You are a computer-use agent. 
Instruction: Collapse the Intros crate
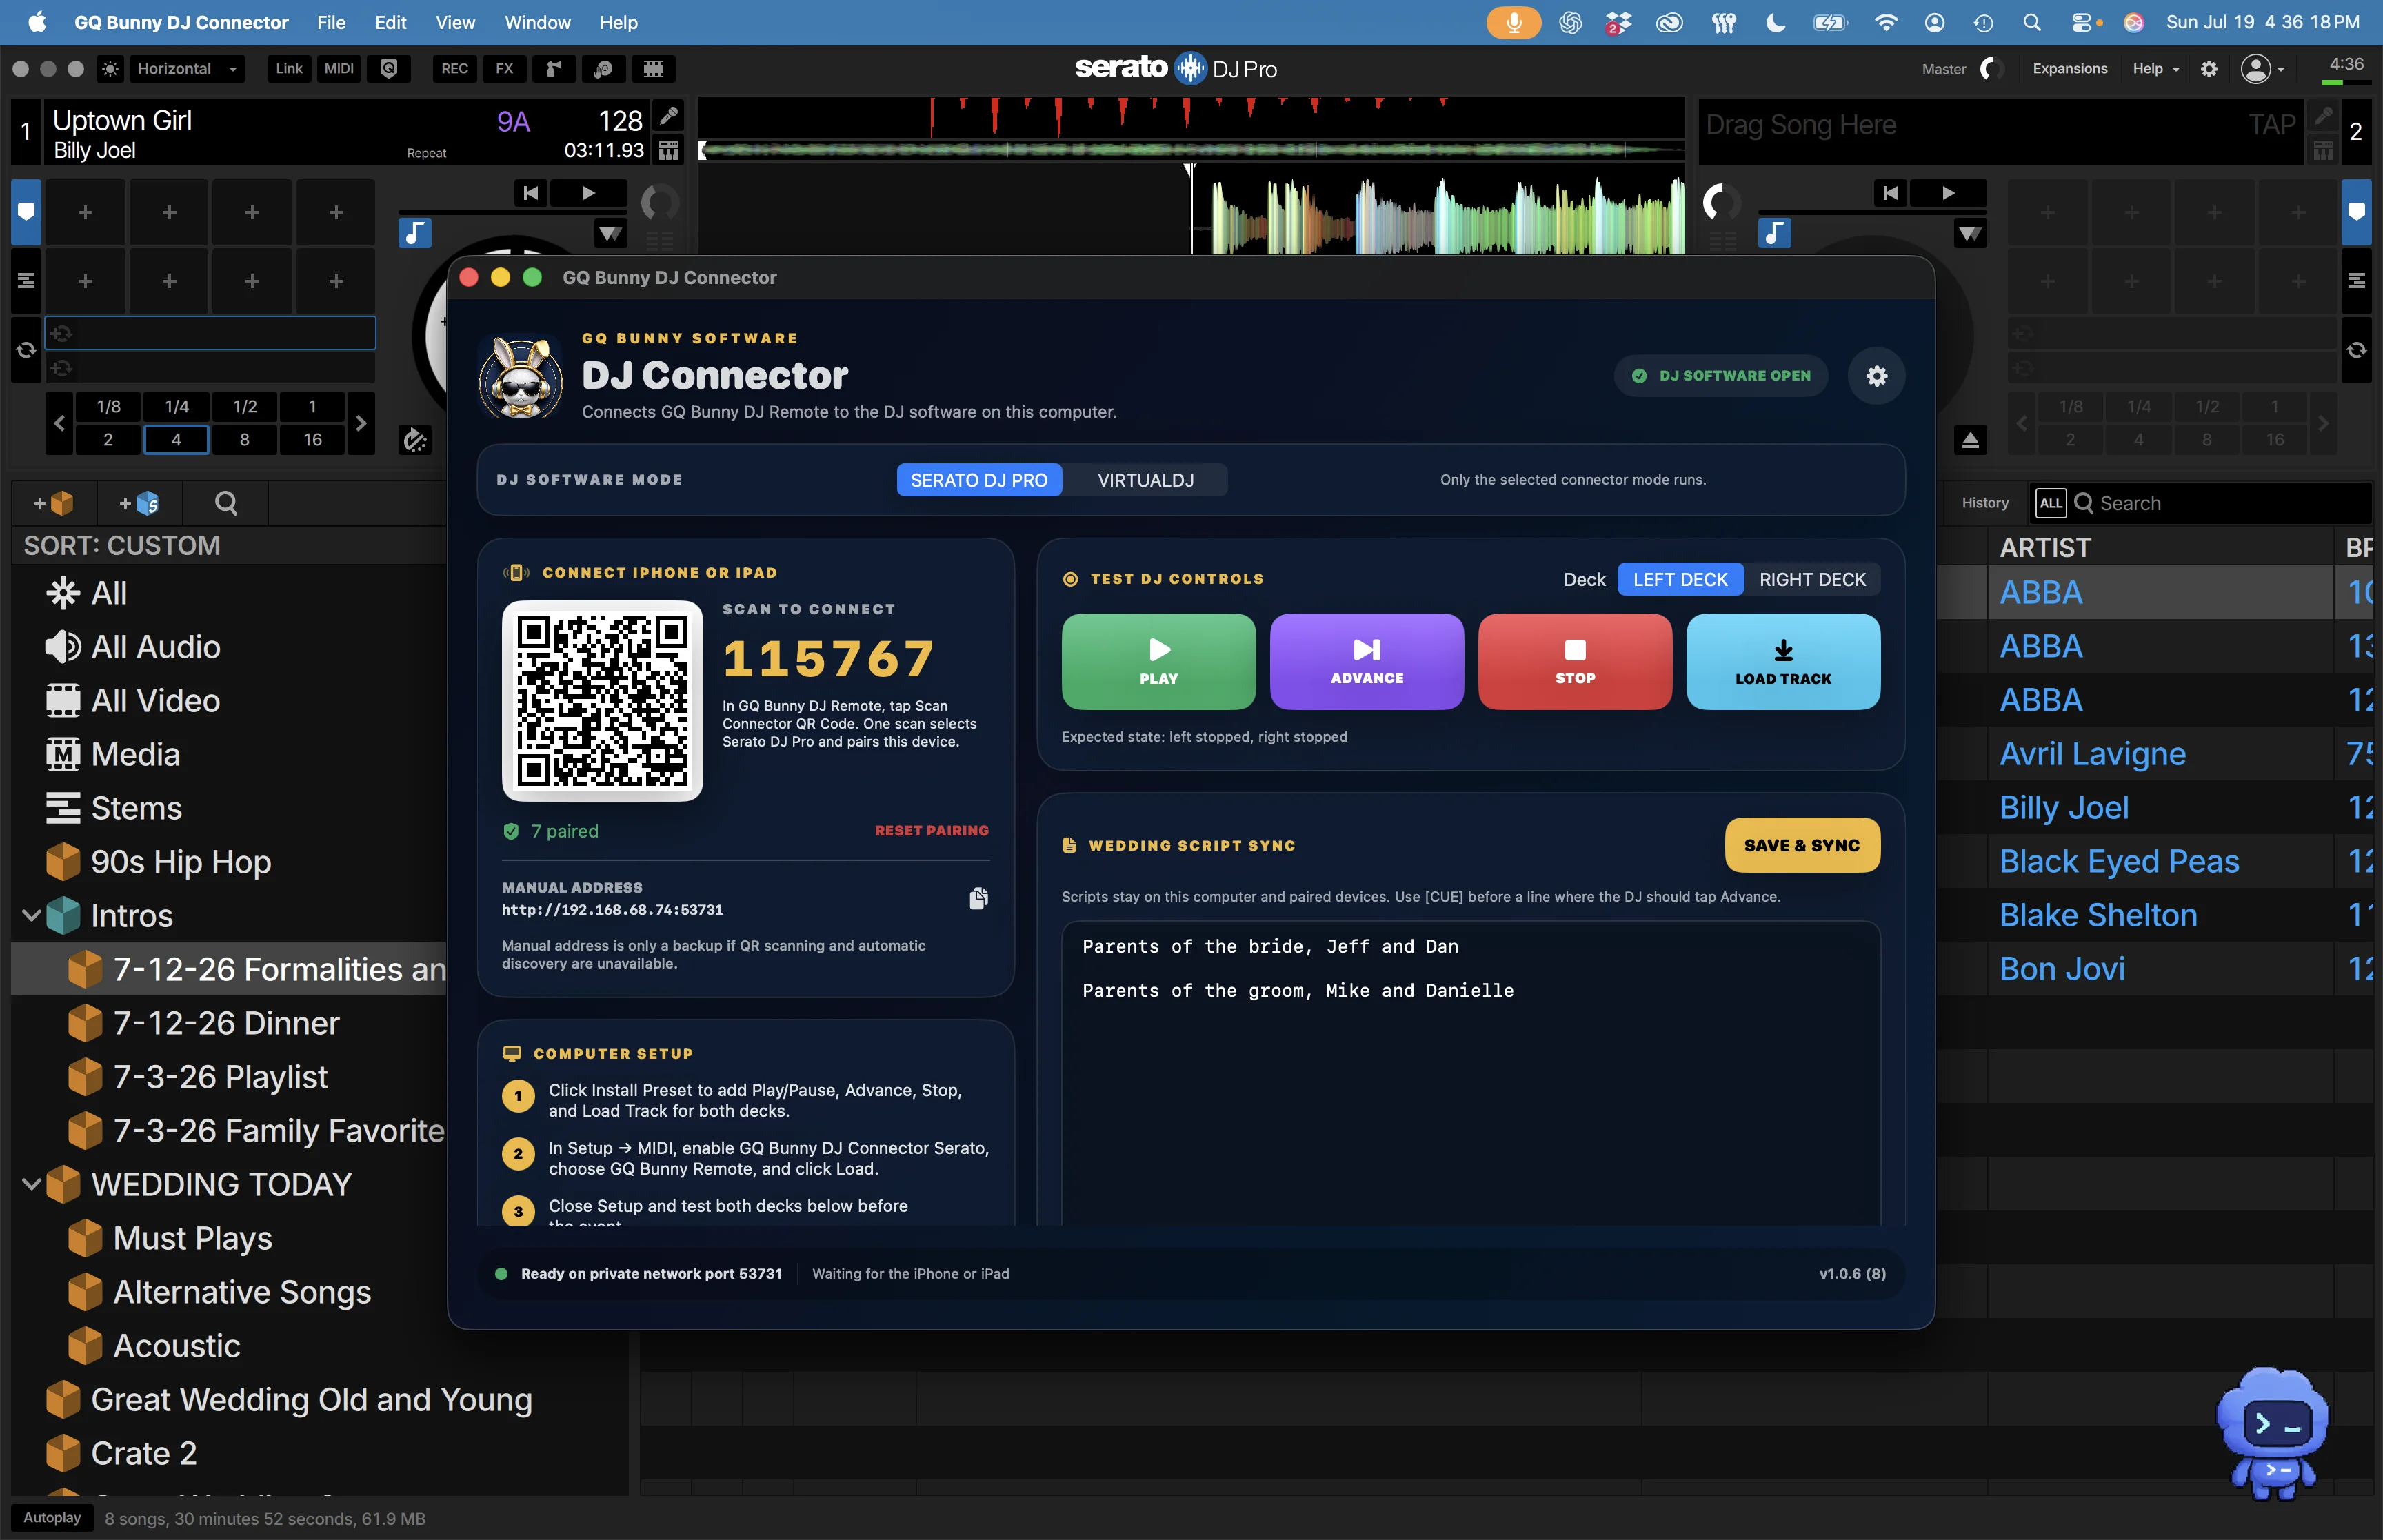pos(31,915)
